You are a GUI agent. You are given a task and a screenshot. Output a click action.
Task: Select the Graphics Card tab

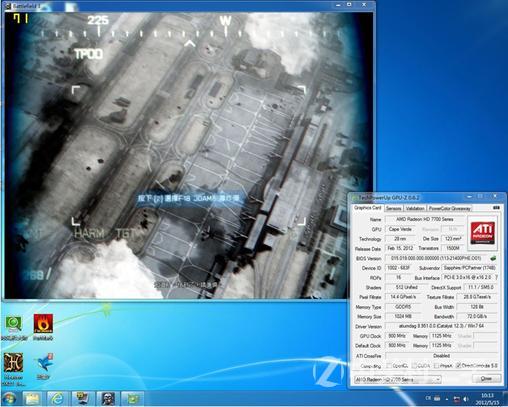pyautogui.click(x=367, y=208)
